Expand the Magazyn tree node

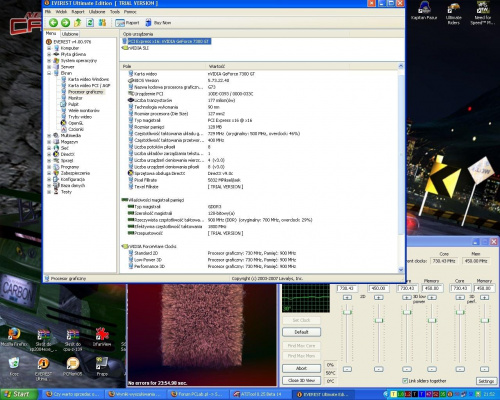click(49, 142)
